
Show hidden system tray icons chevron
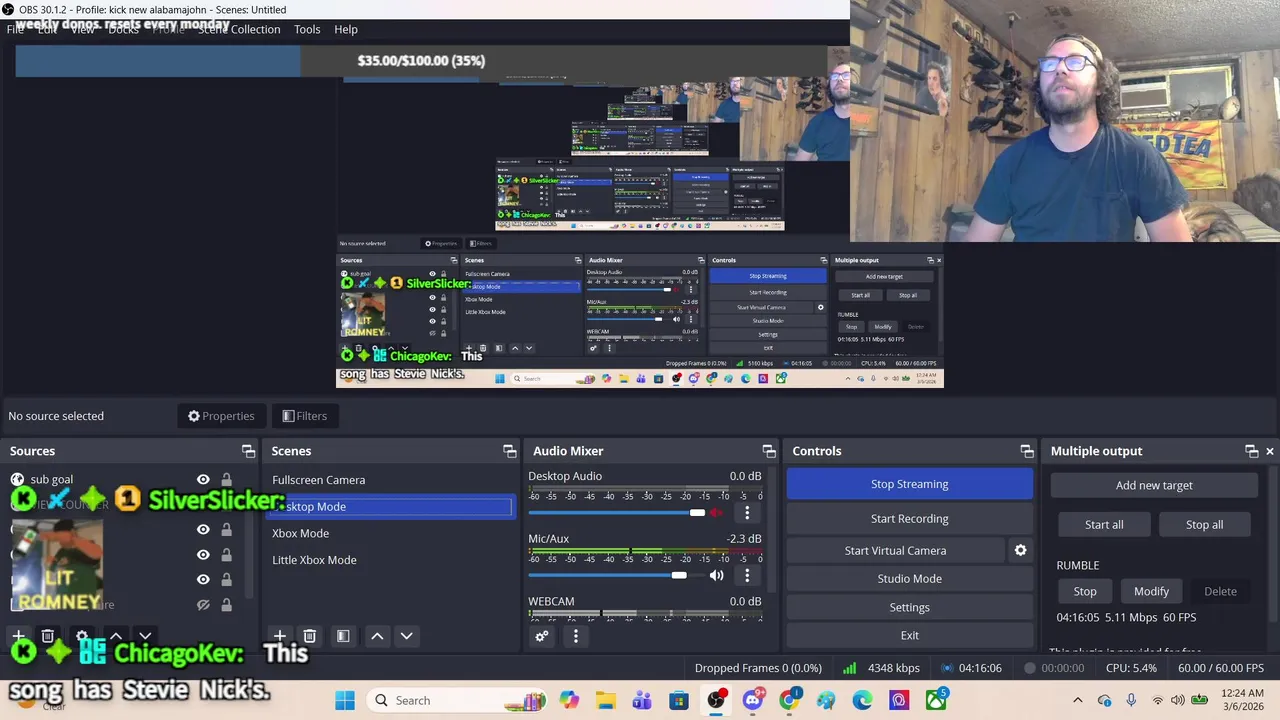coord(1077,700)
